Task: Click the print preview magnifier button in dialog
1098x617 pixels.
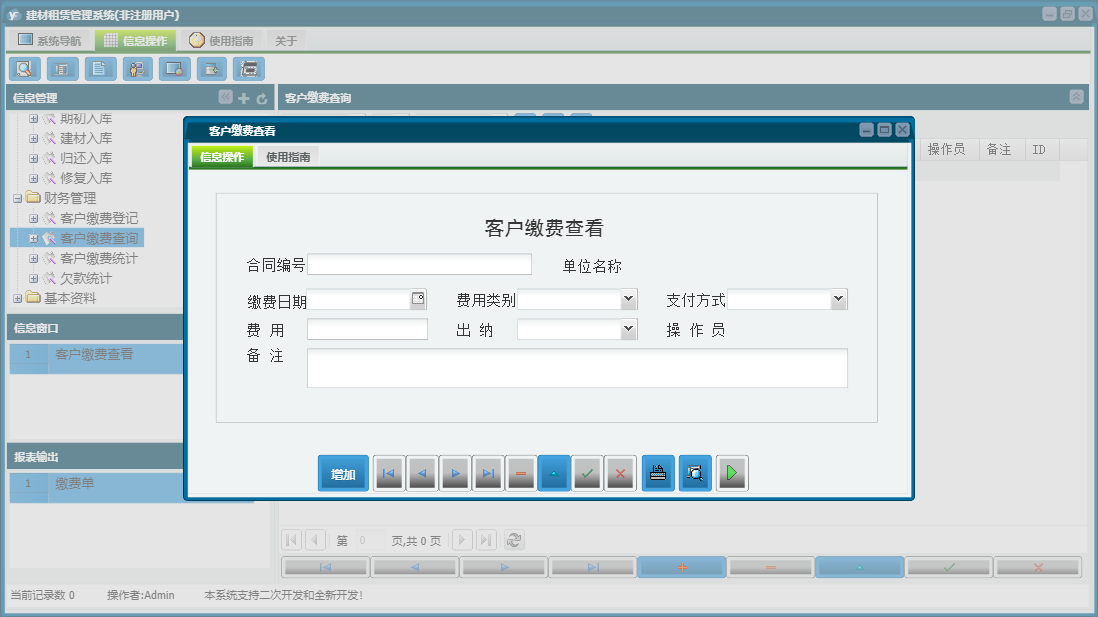Action: click(x=695, y=473)
